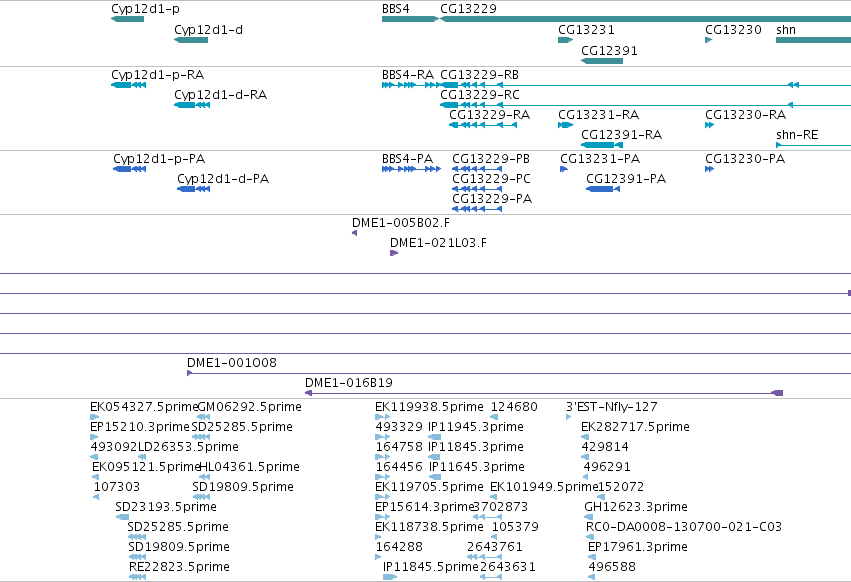The width and height of the screenshot is (851, 582).
Task: Click the 429814 feature label
Action: pos(605,447)
